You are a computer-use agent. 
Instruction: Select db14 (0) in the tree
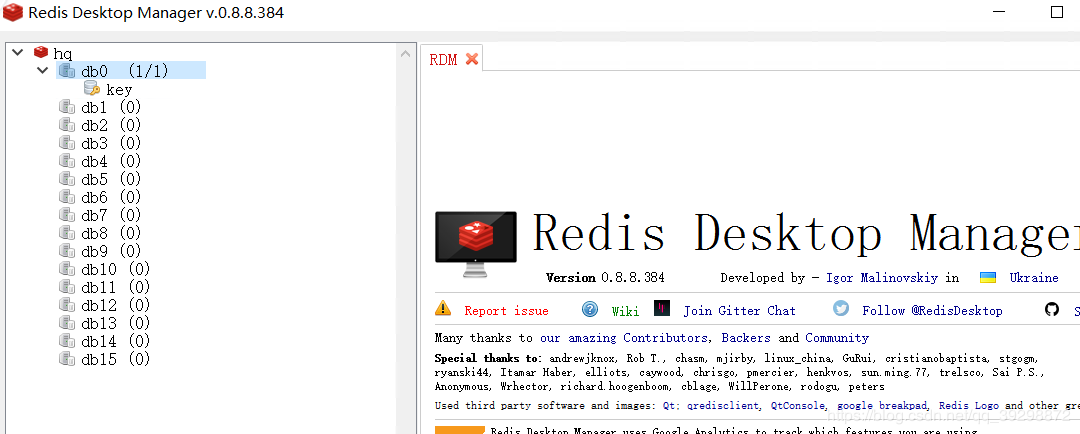click(x=116, y=340)
